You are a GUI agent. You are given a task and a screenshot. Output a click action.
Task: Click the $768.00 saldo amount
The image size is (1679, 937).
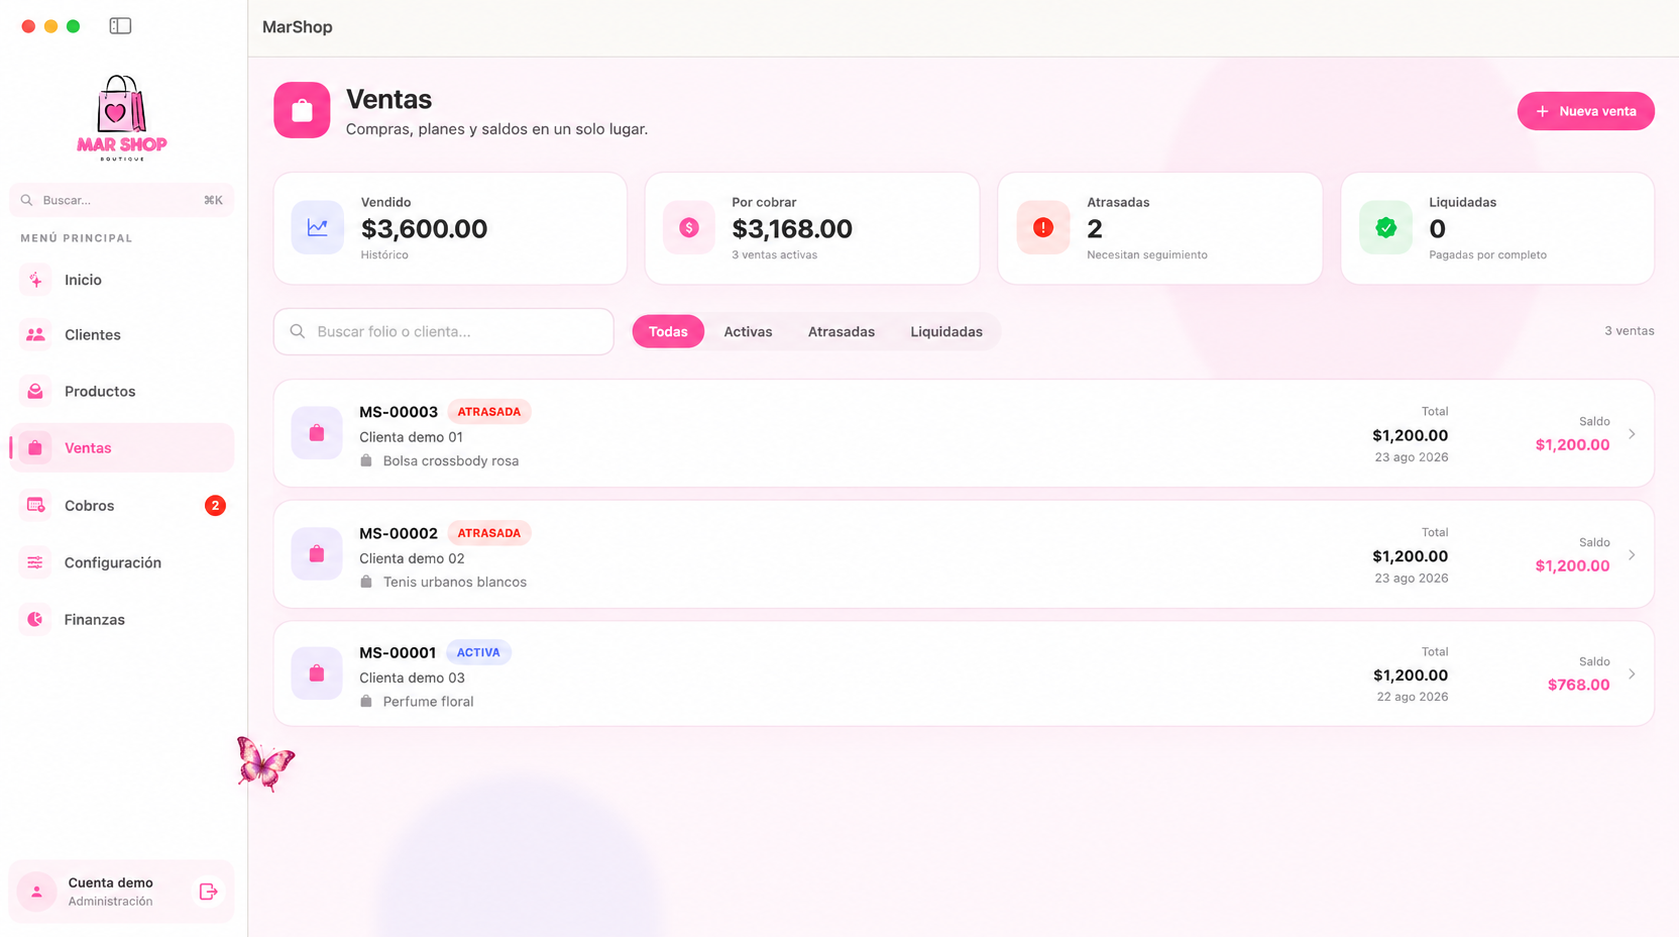click(x=1578, y=685)
